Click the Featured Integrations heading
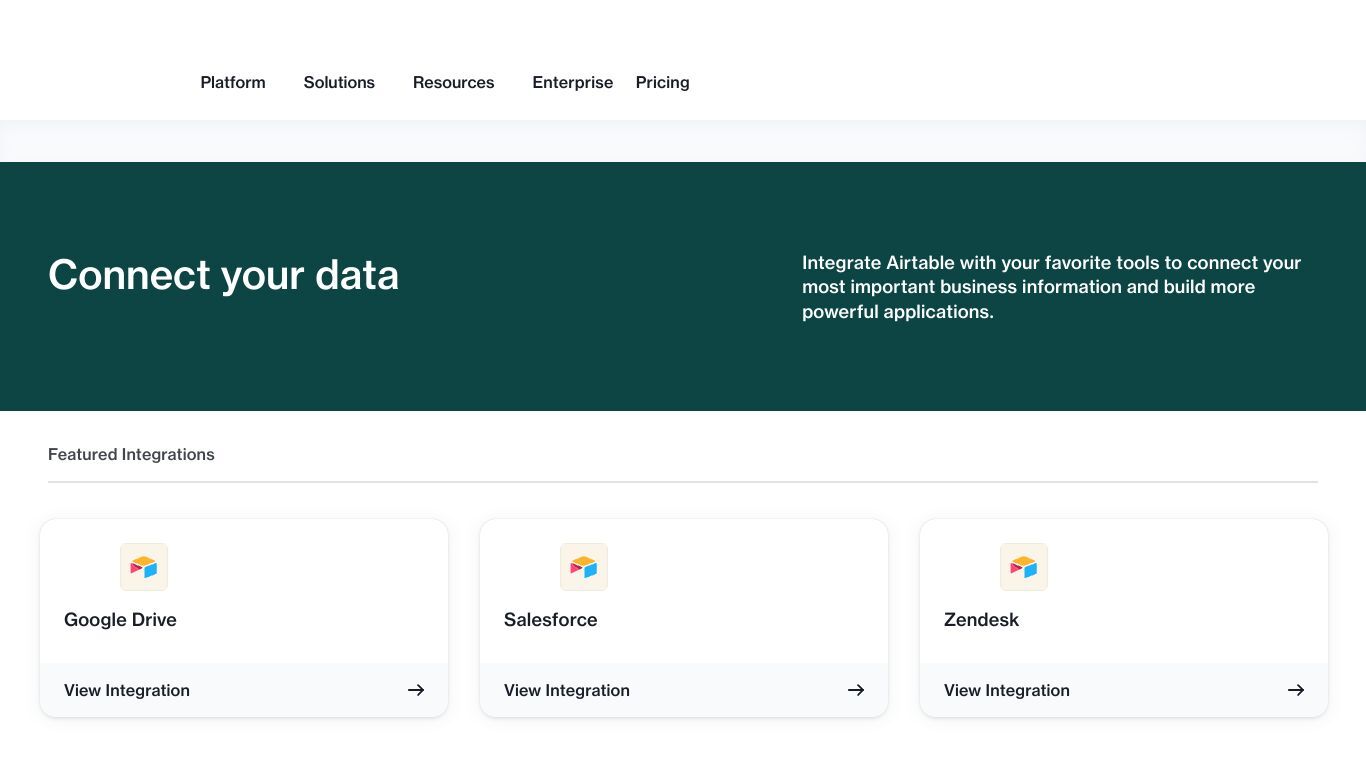Screen dimensions: 1366x768 click(131, 454)
